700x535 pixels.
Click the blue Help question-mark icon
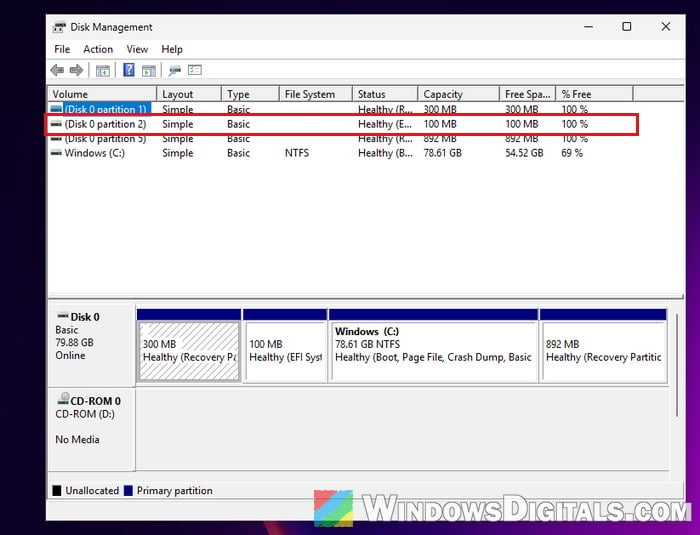pyautogui.click(x=129, y=70)
